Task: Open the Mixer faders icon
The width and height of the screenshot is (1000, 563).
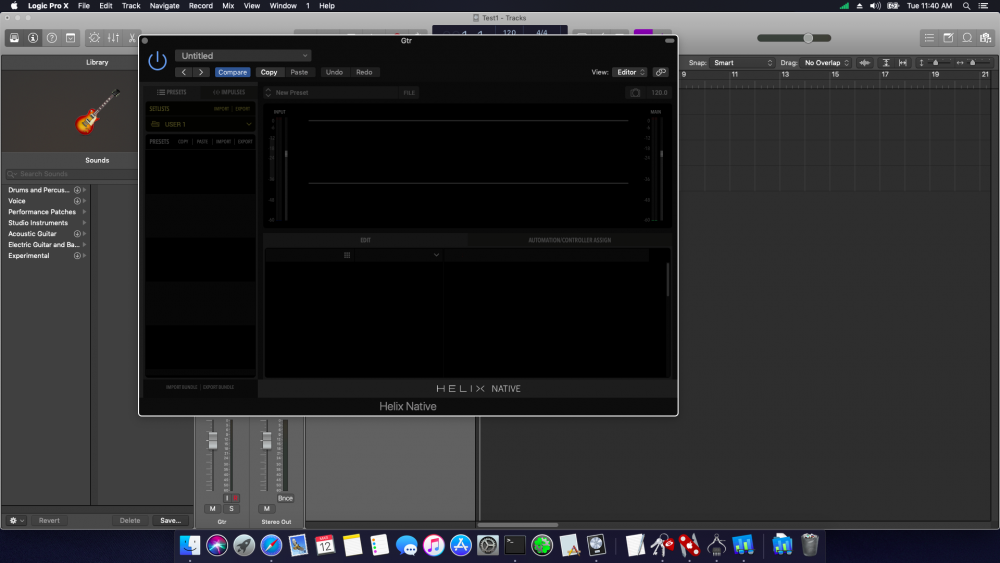Action: tap(114, 38)
